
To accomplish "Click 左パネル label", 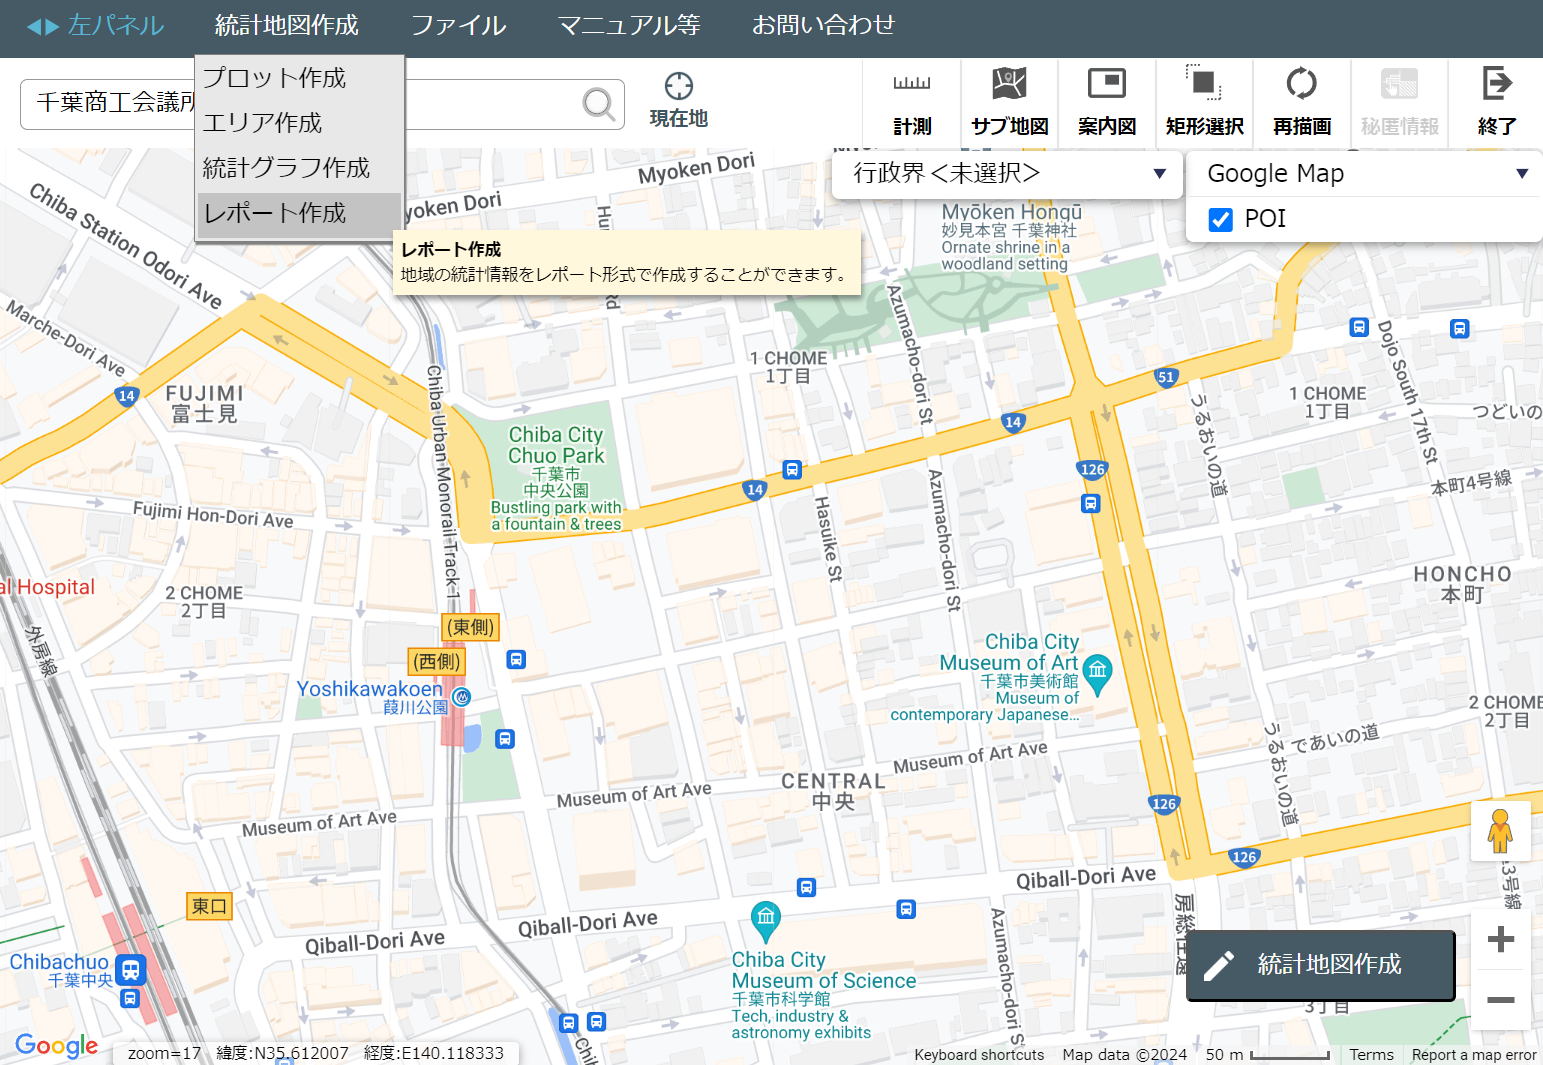I will (116, 26).
